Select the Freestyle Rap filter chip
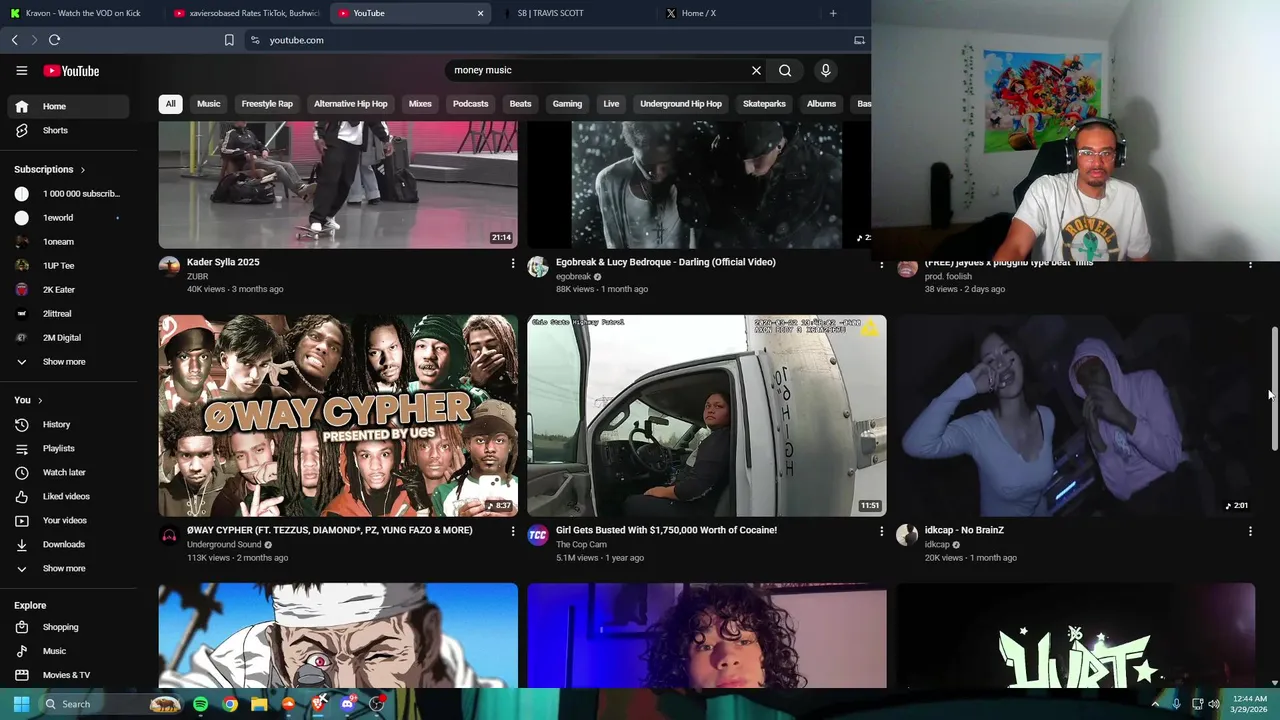1280x720 pixels. [x=267, y=104]
